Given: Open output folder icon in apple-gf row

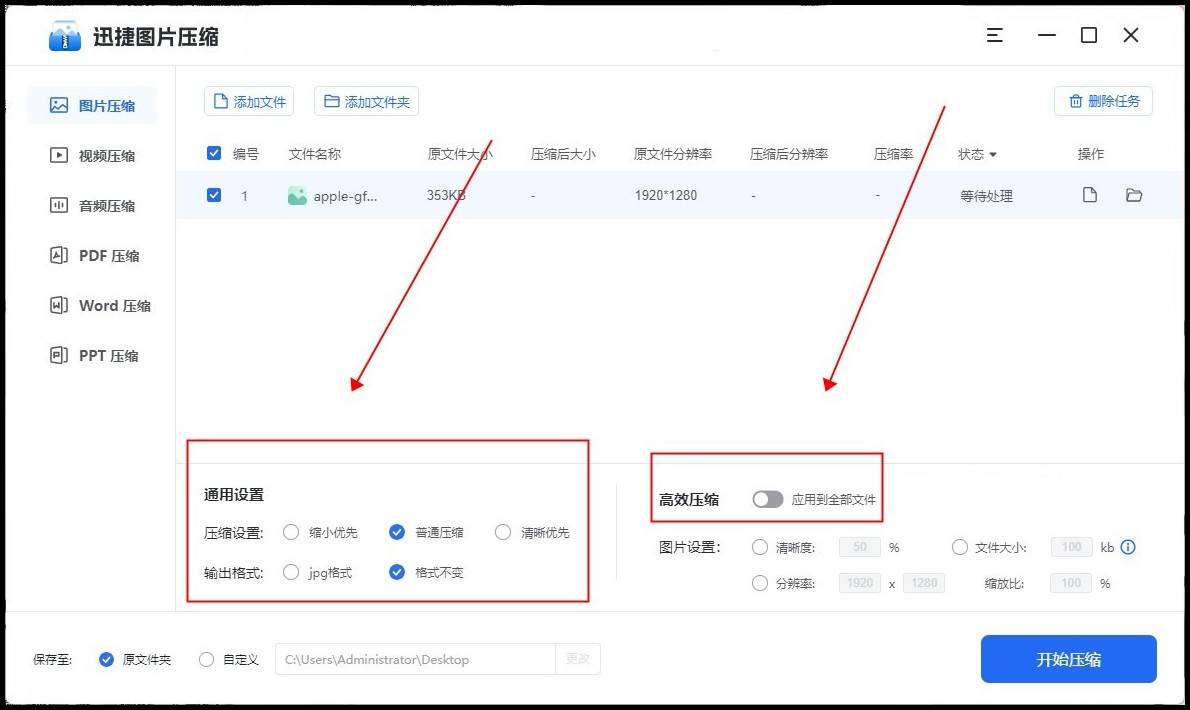Looking at the screenshot, I should 1134,195.
